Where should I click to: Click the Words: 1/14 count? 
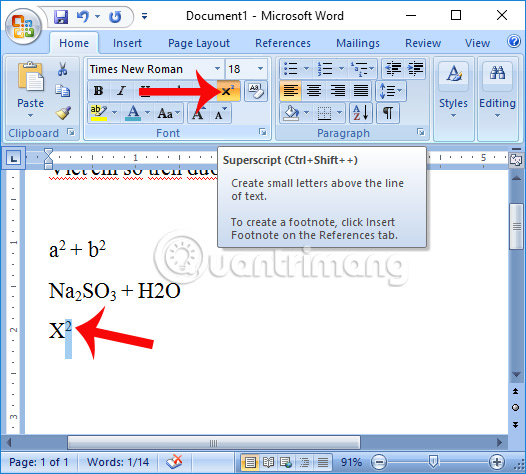(x=118, y=462)
